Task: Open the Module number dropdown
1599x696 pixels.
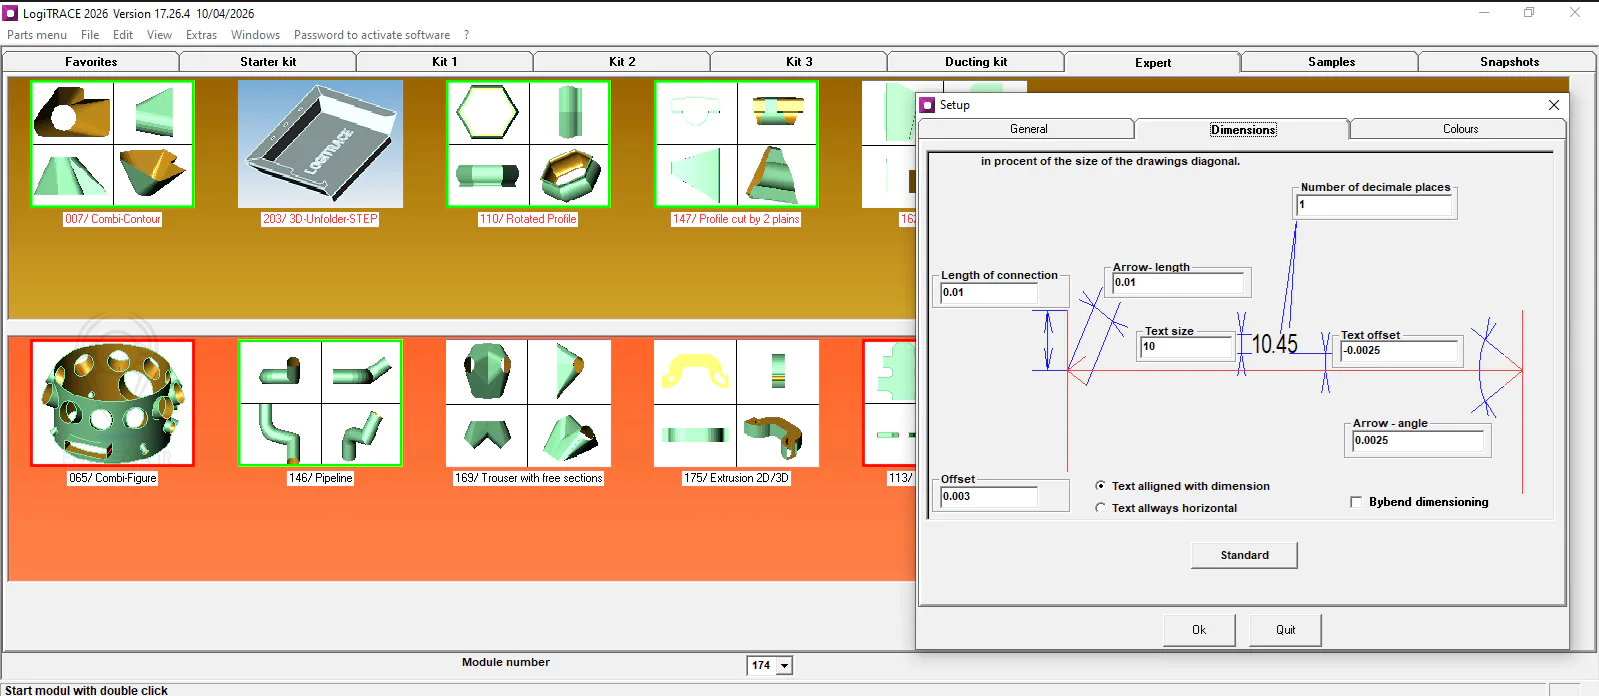Action: (784, 666)
